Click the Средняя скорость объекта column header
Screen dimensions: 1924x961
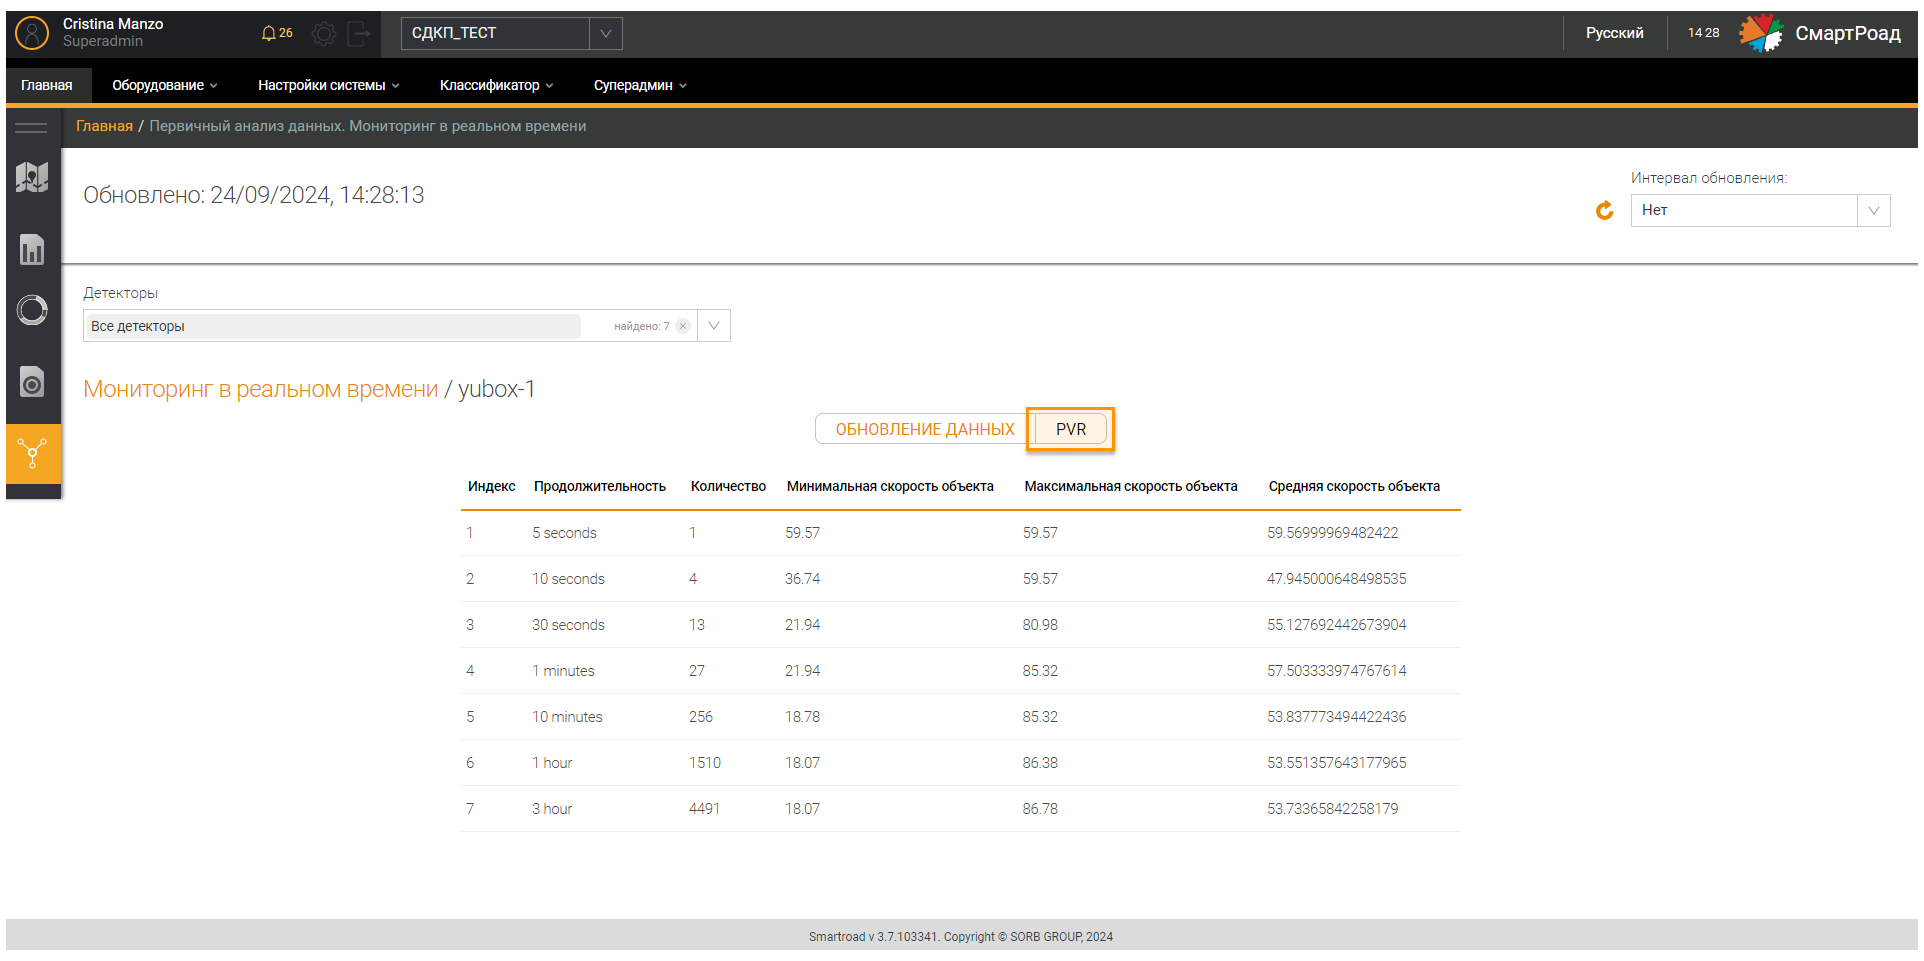[1354, 486]
